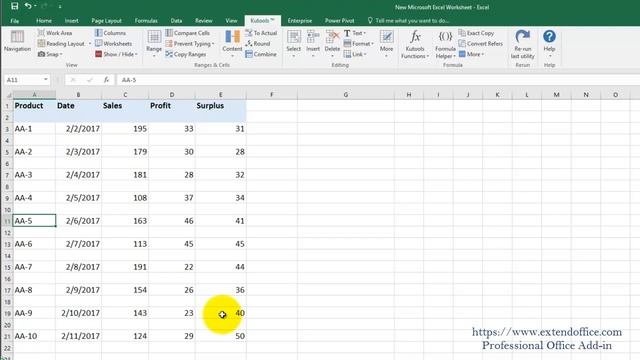640x360 pixels.
Task: Click To Actual
Action: (261, 33)
